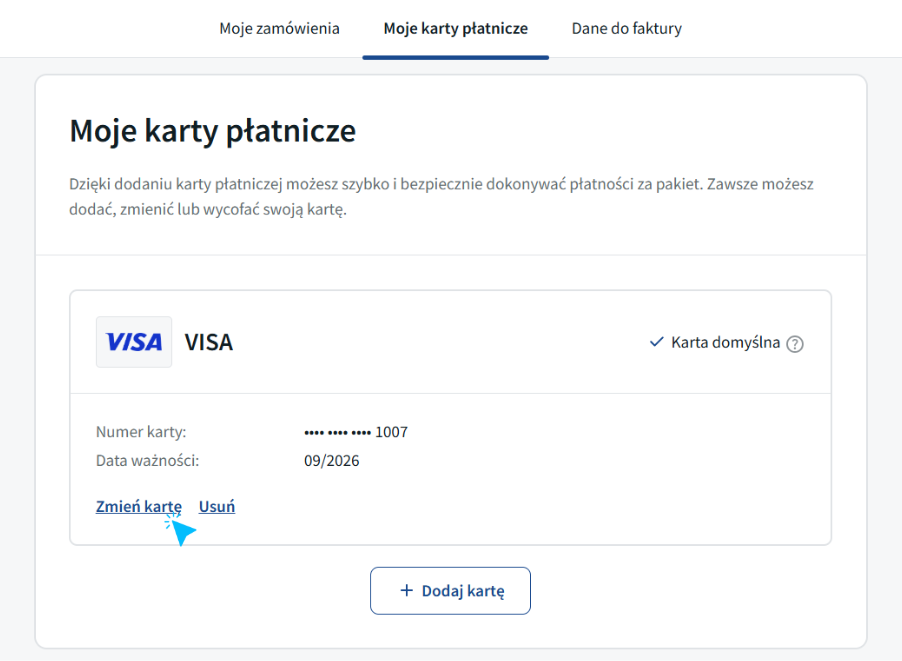Open the Zmień kartę link

click(139, 507)
